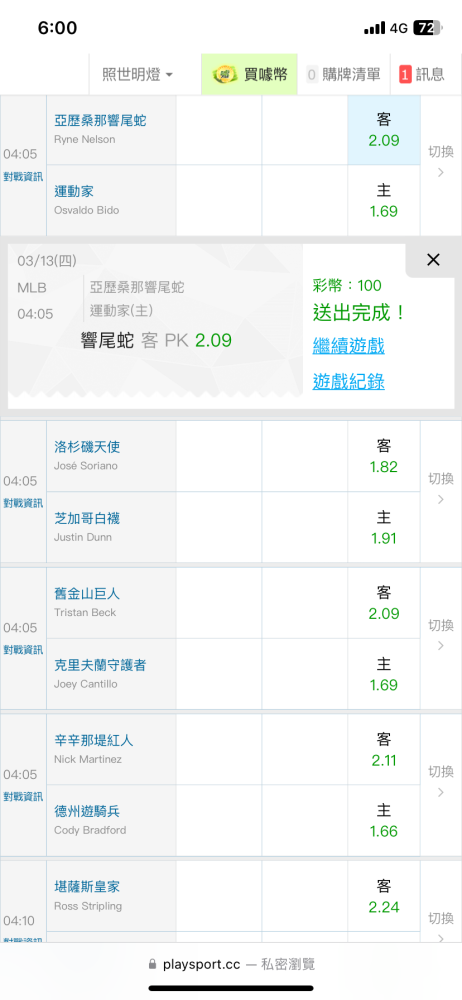Pick home odds 1.91 for 芝加哥白襪
This screenshot has width=462, height=1000.
coord(384,527)
